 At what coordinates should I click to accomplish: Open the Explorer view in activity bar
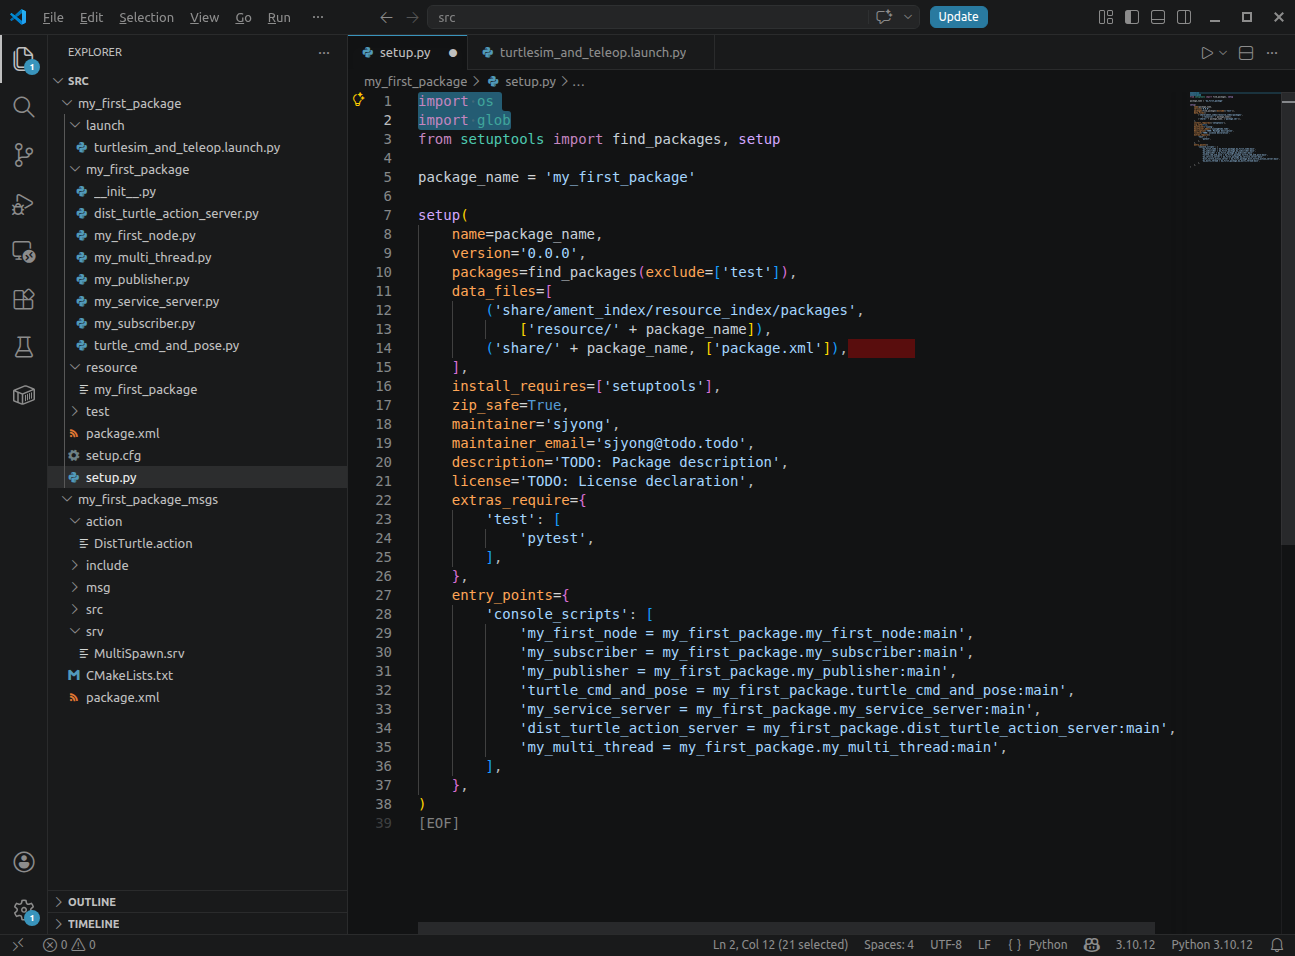click(x=24, y=60)
